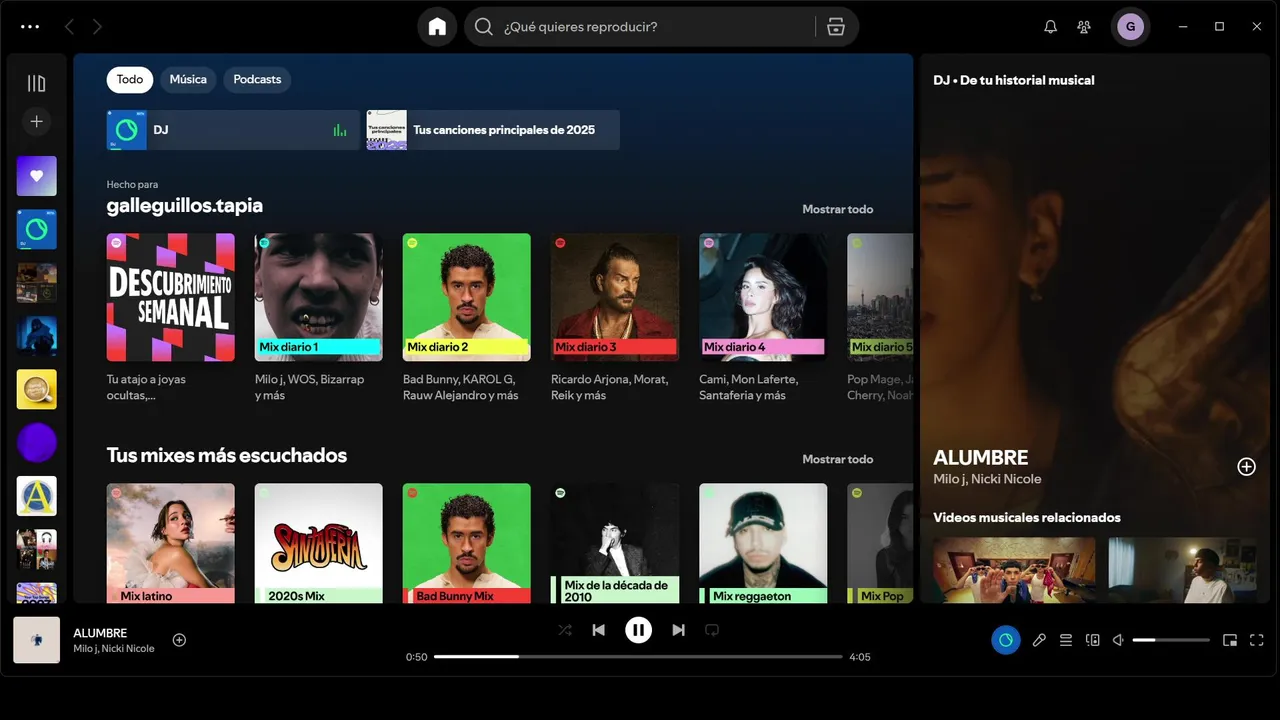Click ALUMBRE title in bottom bar
The height and width of the screenshot is (720, 1280).
(x=100, y=633)
